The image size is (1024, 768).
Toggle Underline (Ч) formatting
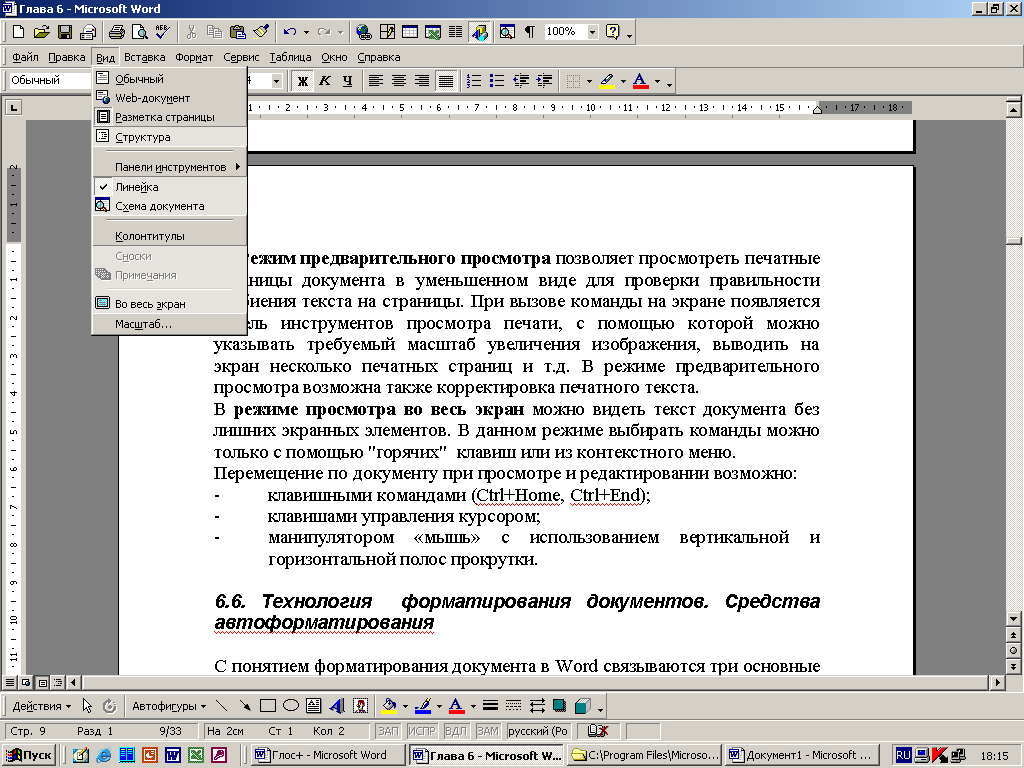[x=346, y=80]
